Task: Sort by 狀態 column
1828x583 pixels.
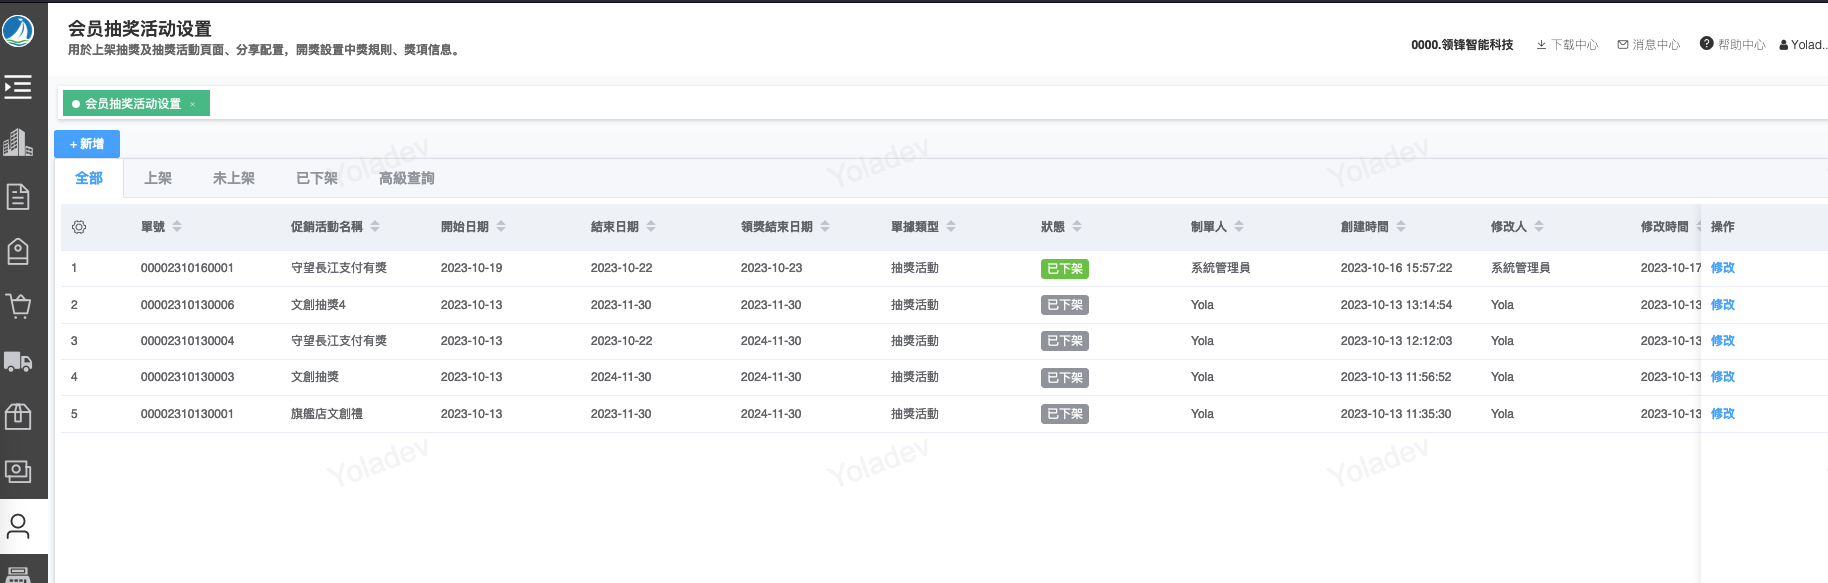Action: tap(1077, 227)
